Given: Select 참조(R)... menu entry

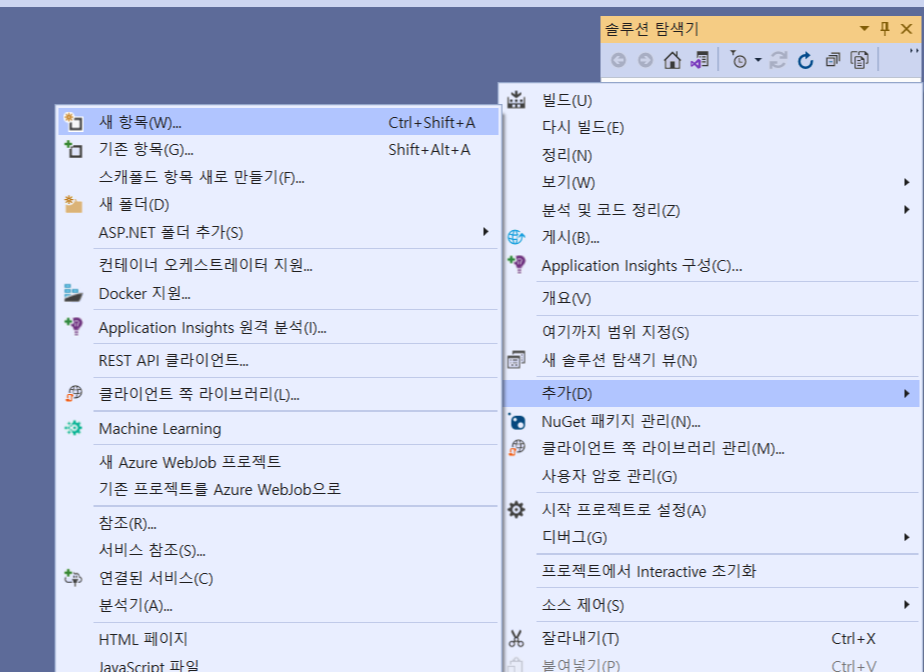Looking at the screenshot, I should click(278, 523).
